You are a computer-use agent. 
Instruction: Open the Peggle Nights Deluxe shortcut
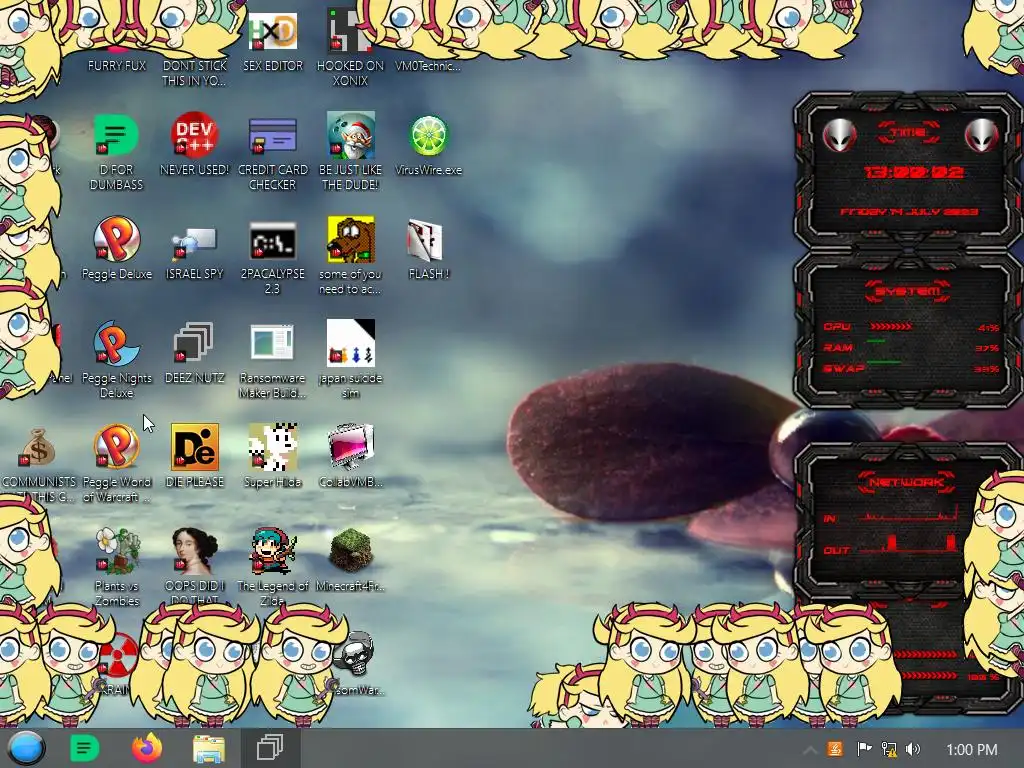click(x=116, y=343)
